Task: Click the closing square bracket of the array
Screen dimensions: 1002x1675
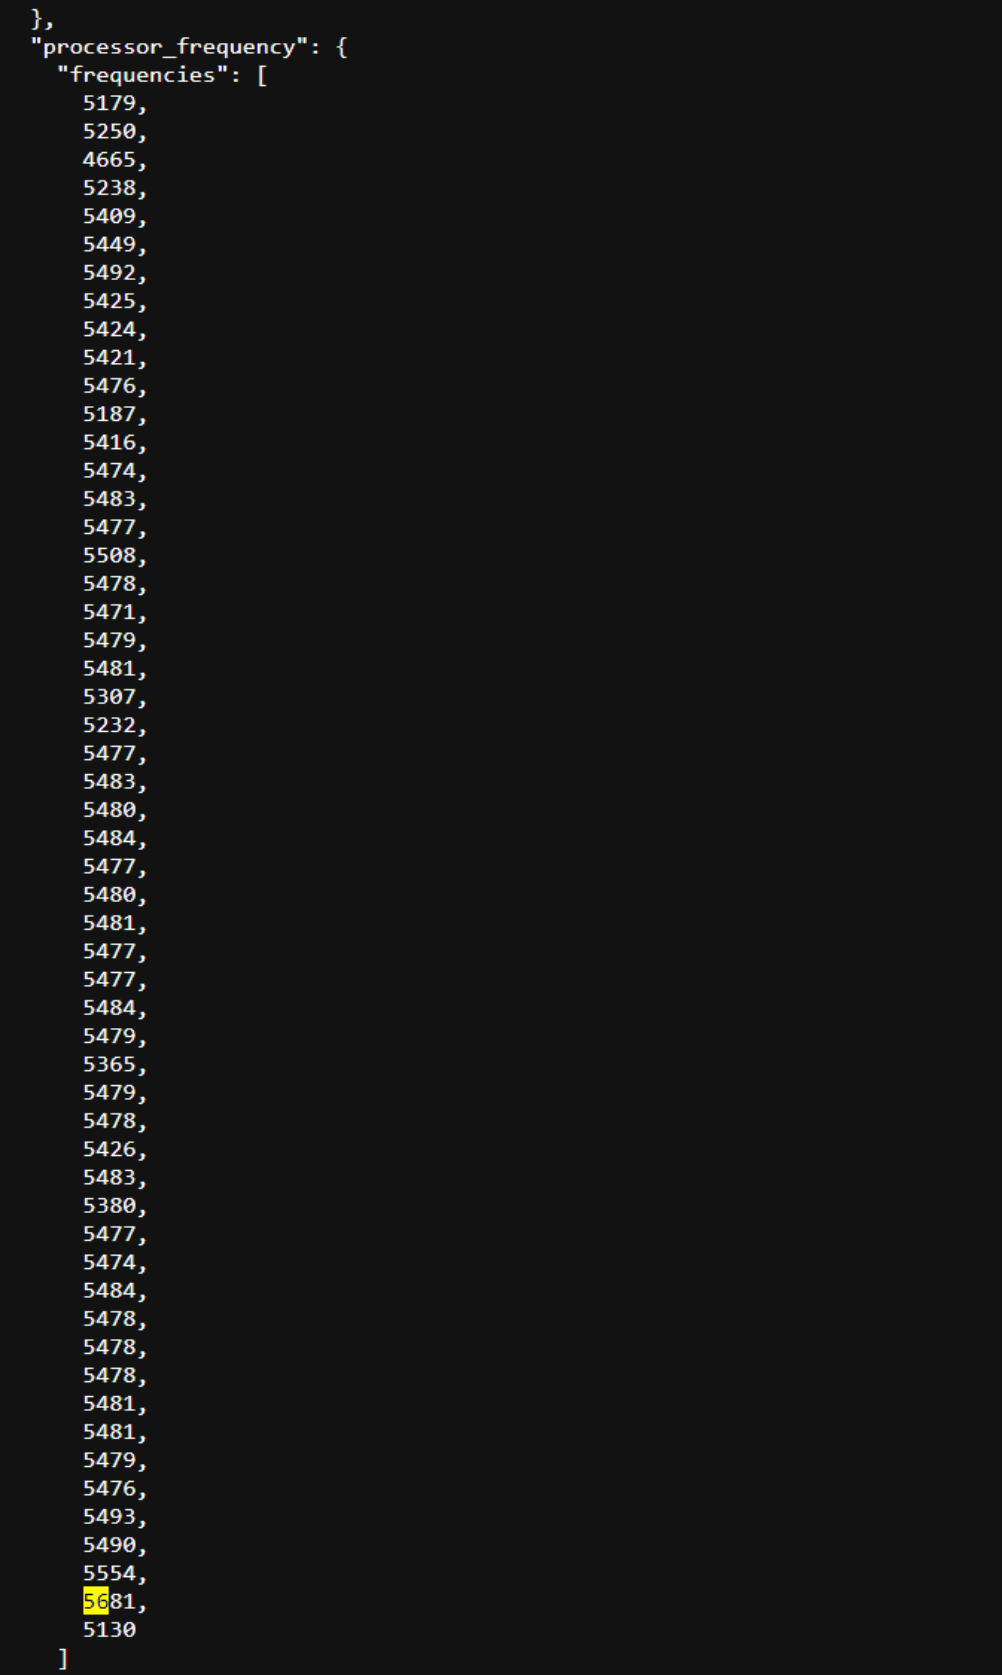Action: click(x=63, y=1658)
